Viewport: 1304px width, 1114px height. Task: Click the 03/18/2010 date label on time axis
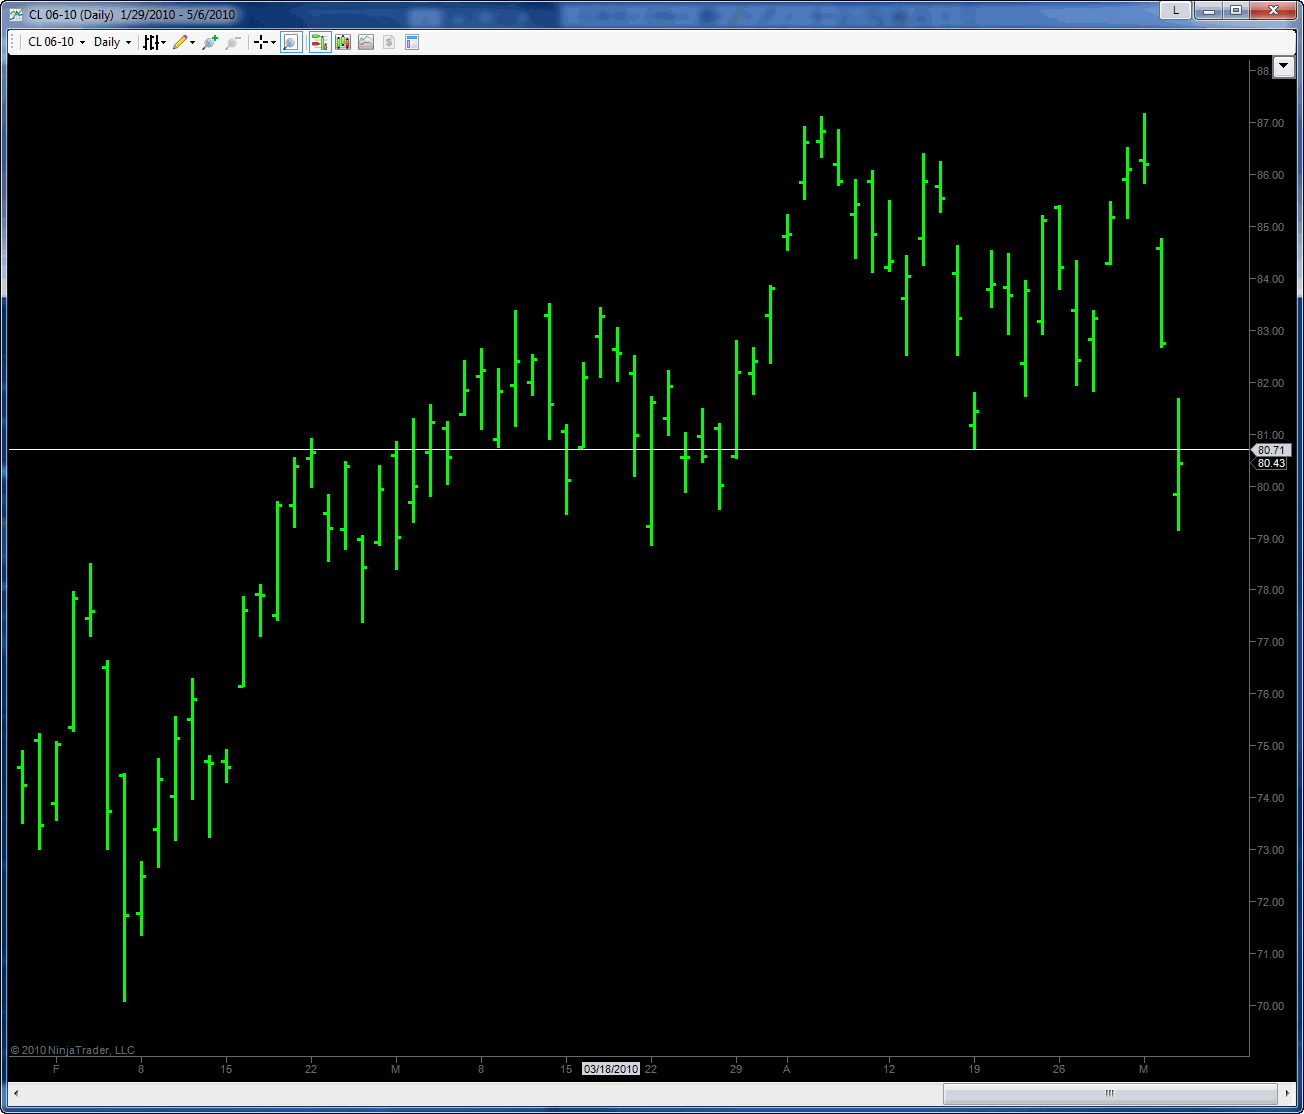(x=611, y=1069)
